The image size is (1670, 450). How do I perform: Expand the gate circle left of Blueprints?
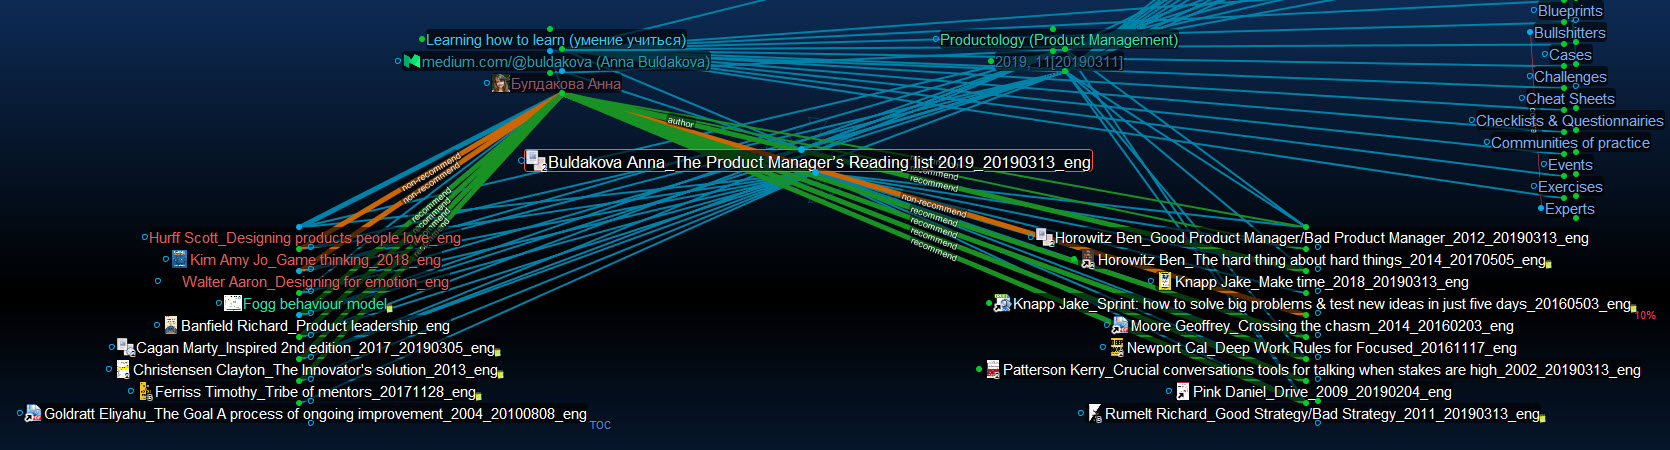coord(1534,11)
